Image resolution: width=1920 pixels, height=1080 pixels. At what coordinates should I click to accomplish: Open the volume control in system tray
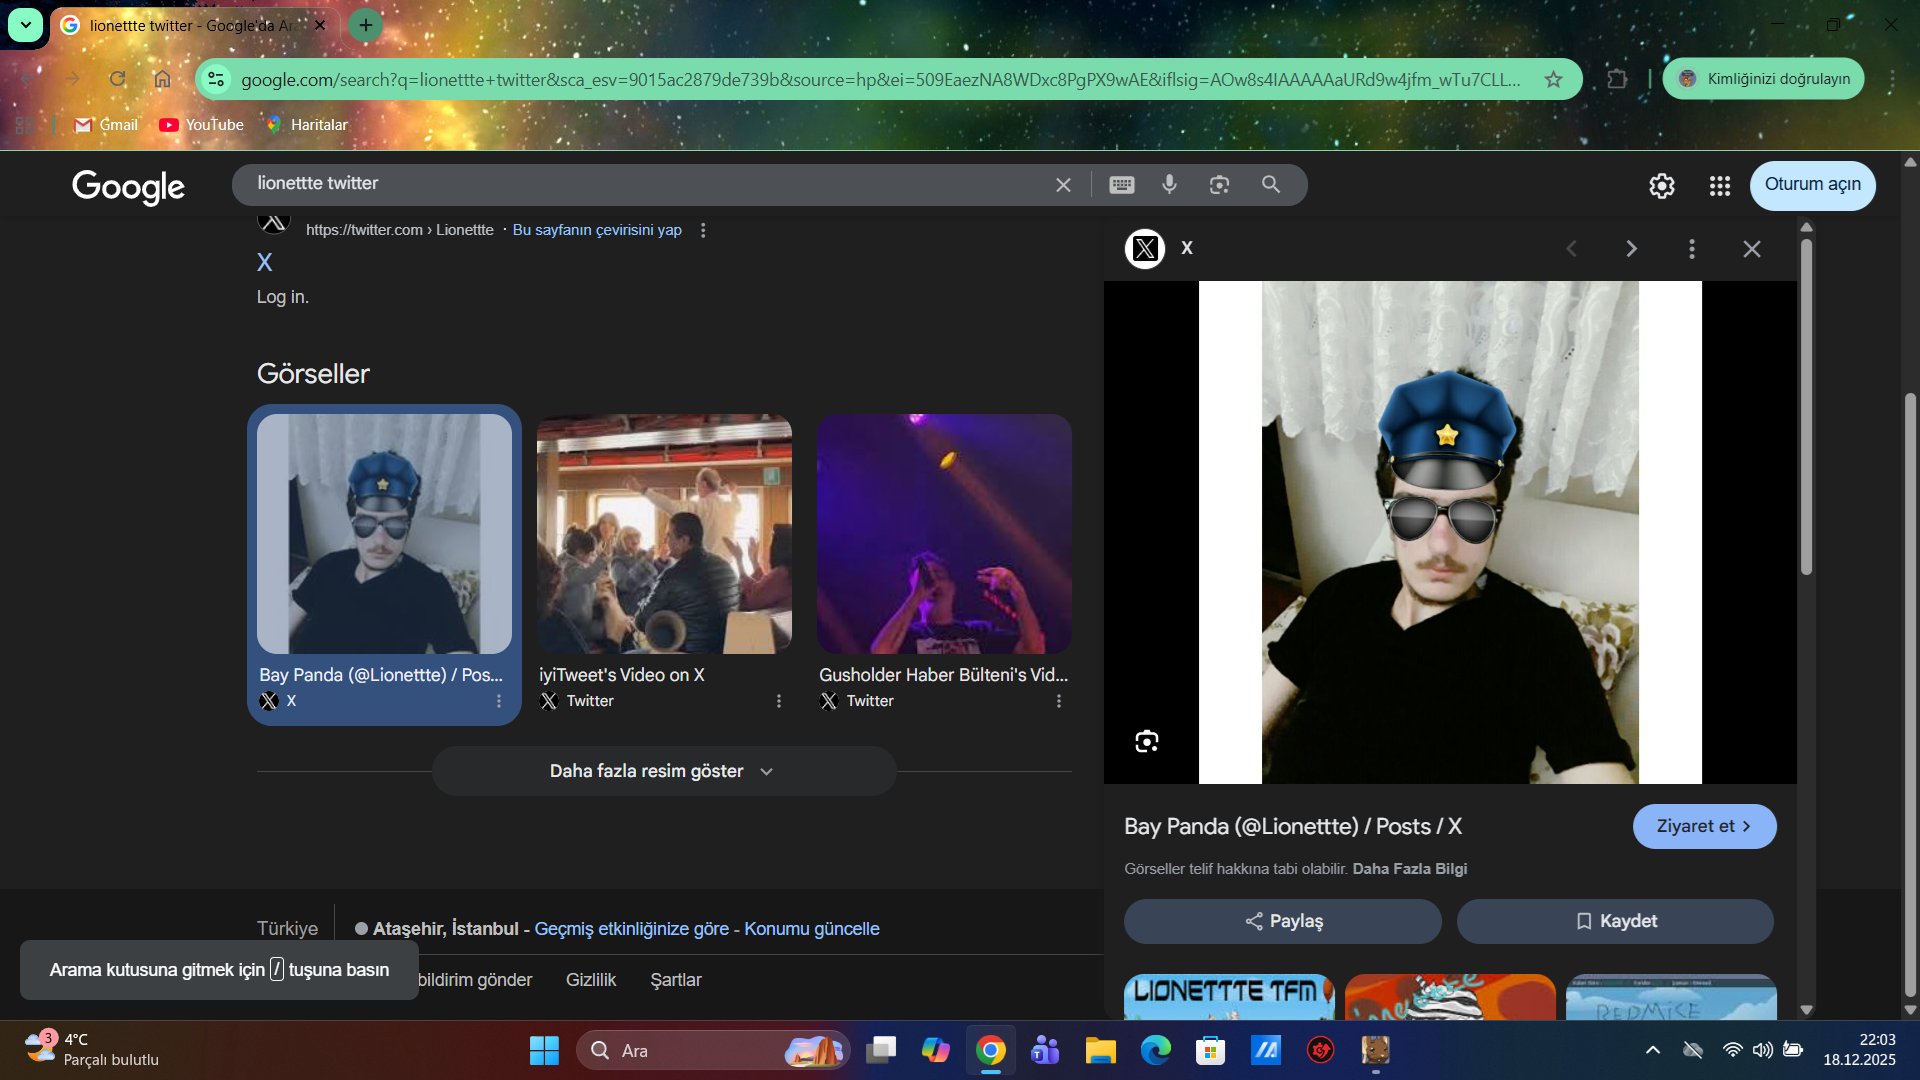[1763, 1050]
